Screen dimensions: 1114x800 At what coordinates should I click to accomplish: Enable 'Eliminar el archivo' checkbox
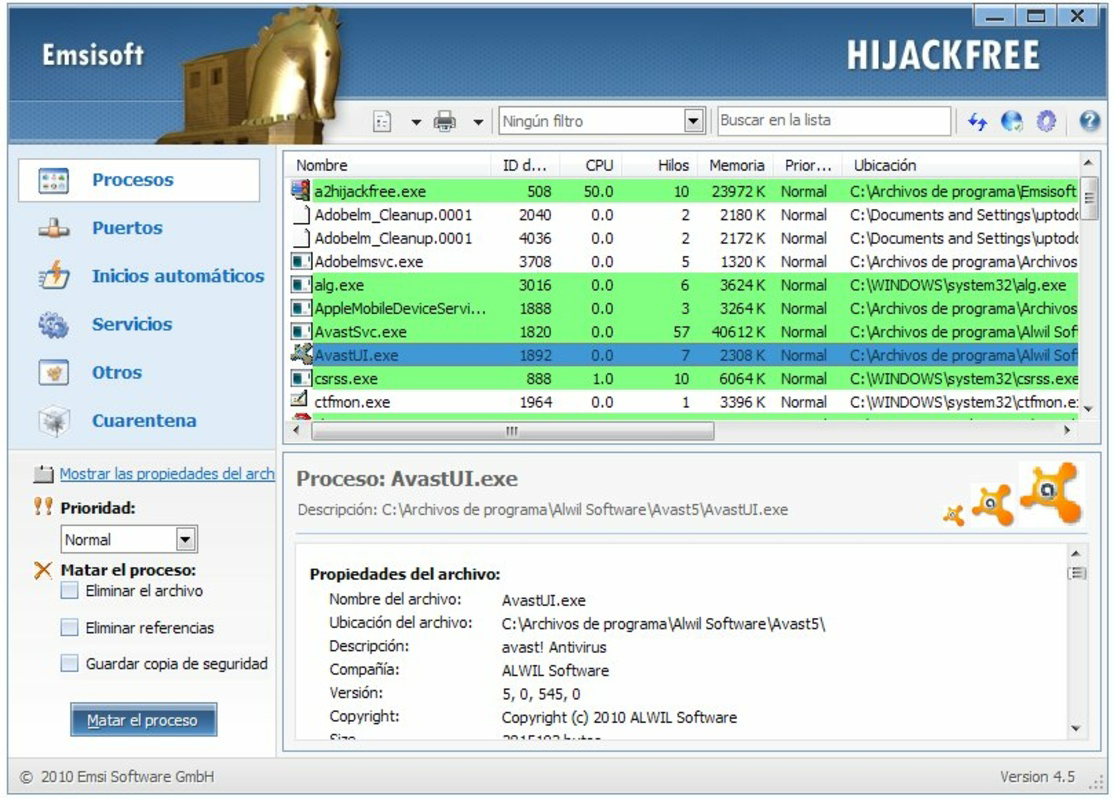70,590
